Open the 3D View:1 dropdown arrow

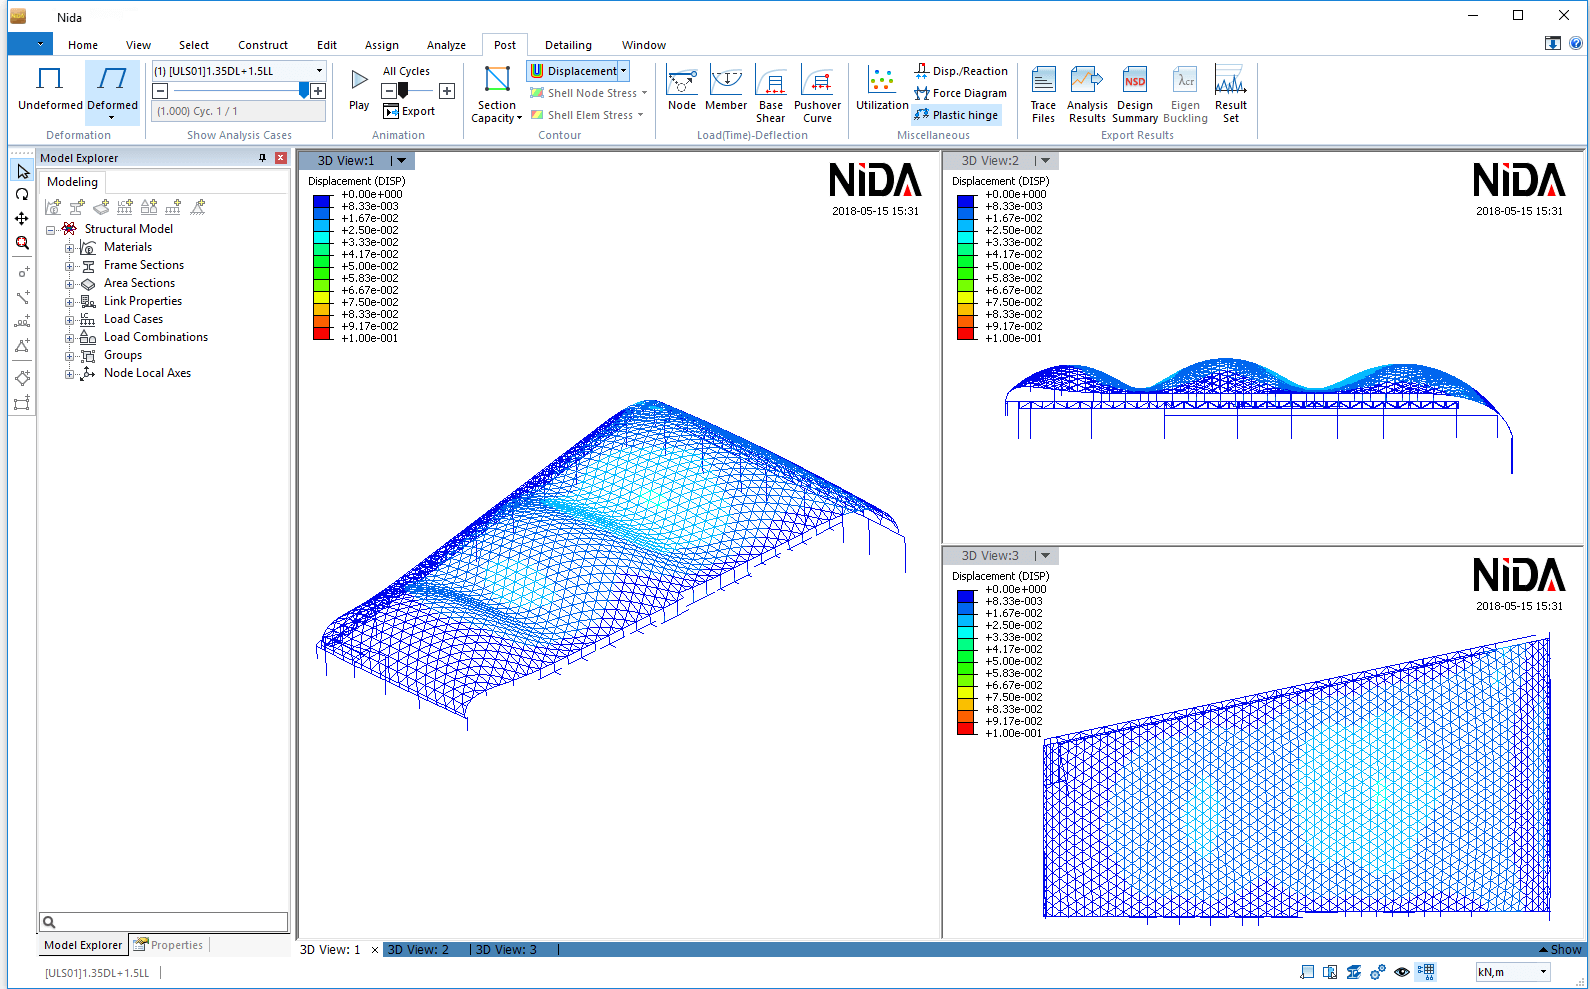point(402,160)
